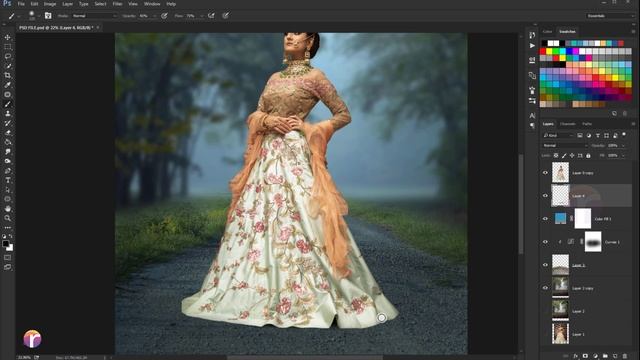This screenshot has width=640, height=360.
Task: Toggle pressure for opacity icon
Action: coord(164,16)
